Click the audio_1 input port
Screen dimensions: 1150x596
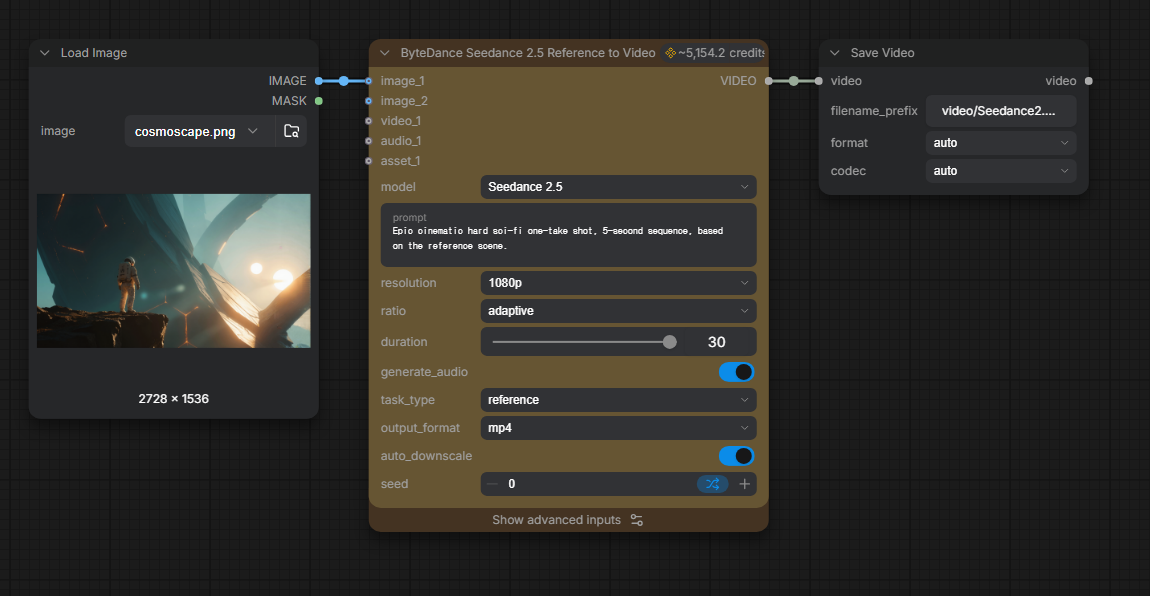coord(368,141)
